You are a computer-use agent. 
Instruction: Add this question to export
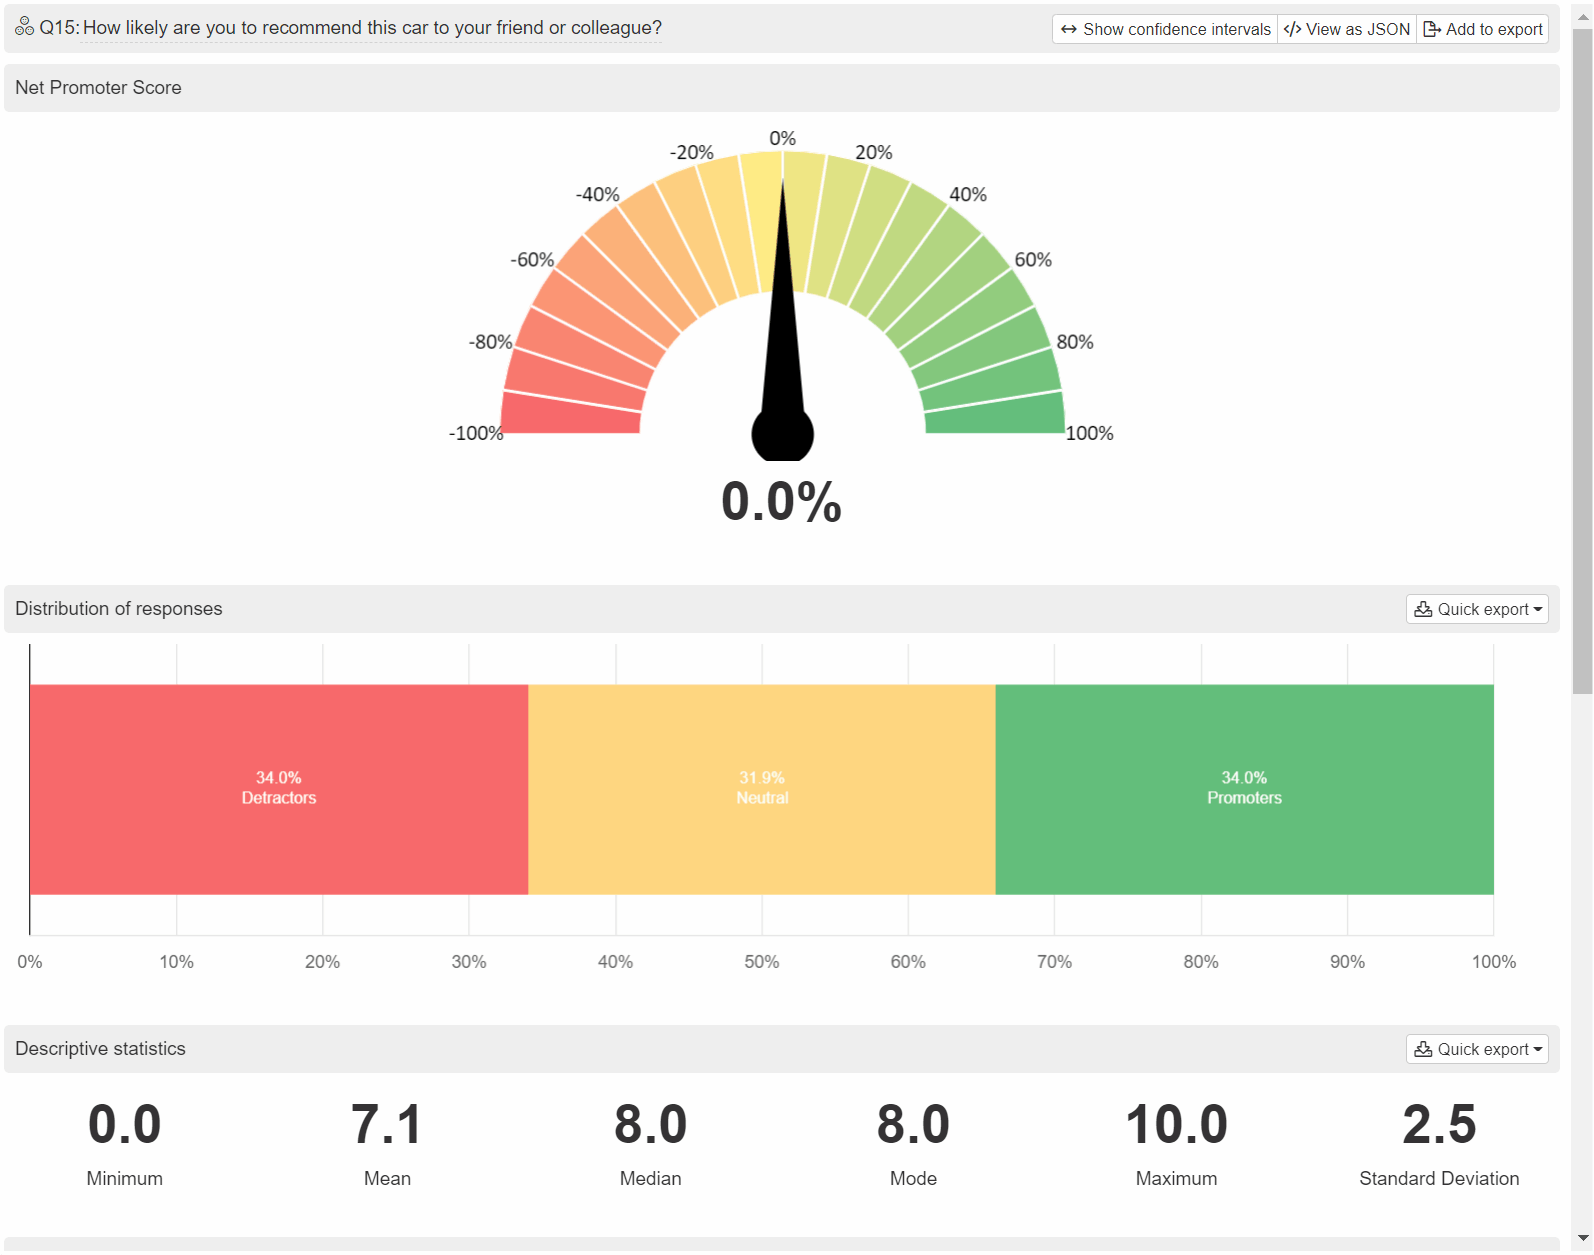[x=1483, y=29]
